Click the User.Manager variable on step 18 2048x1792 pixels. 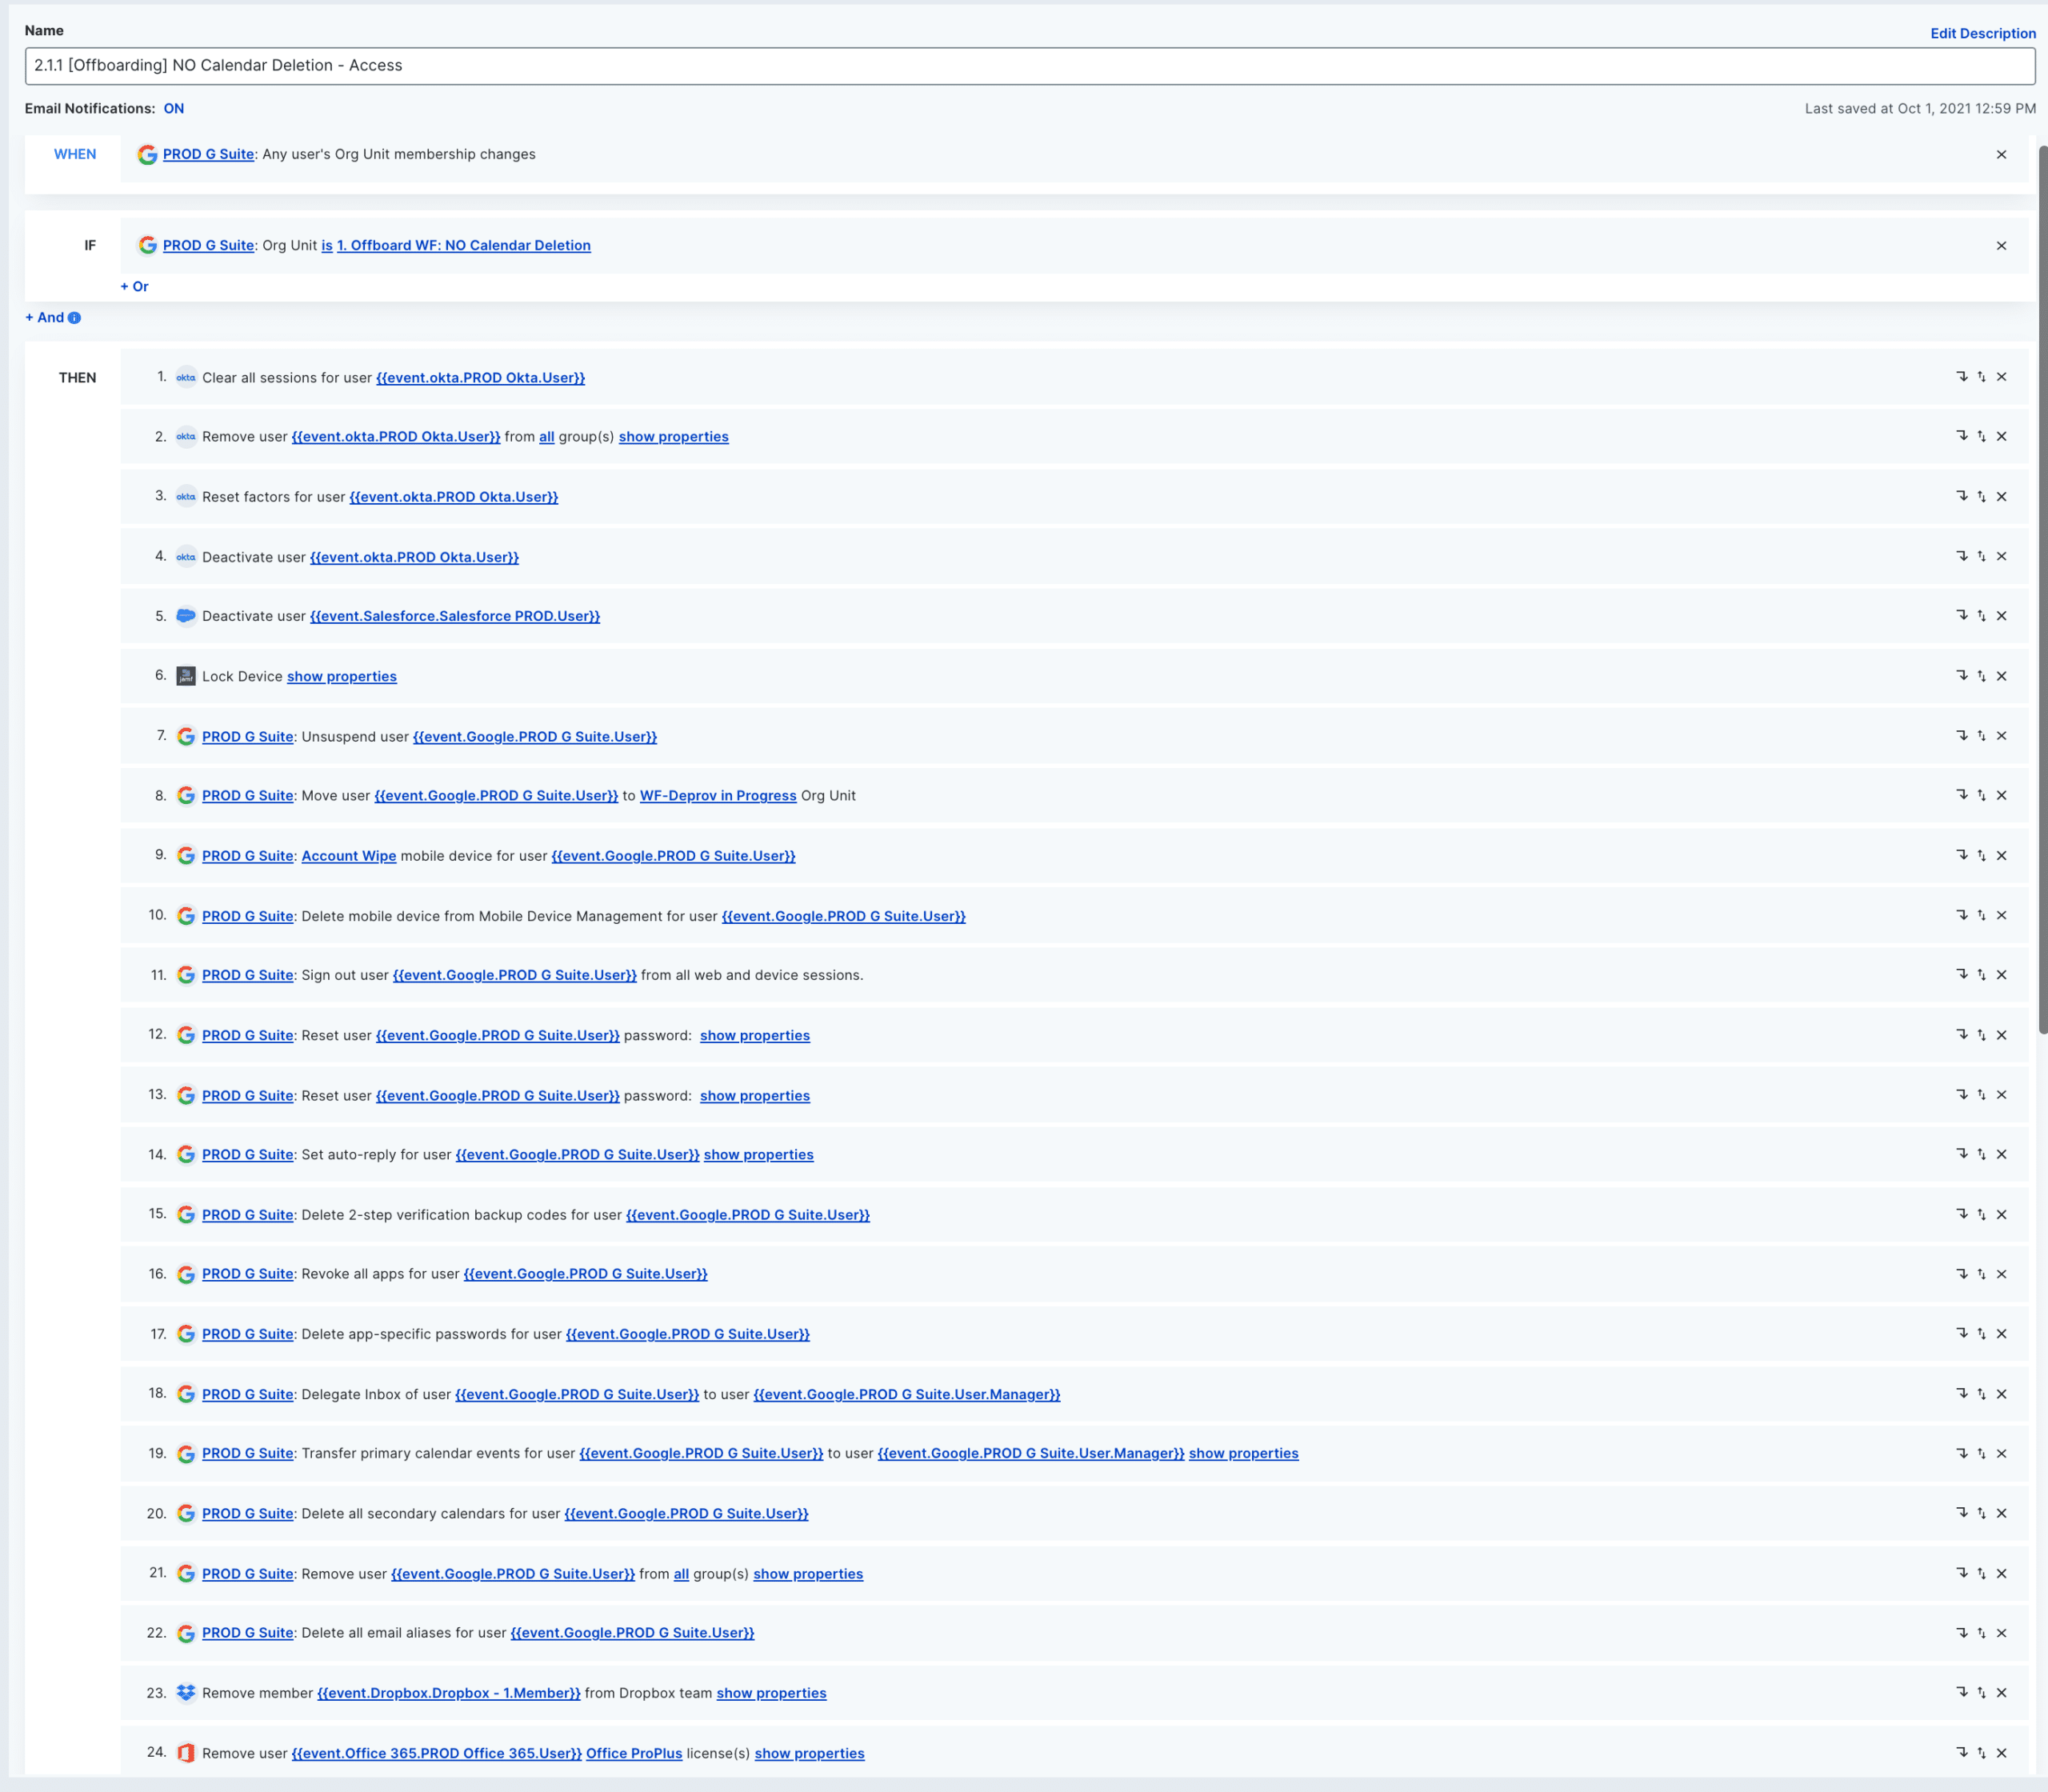pos(907,1395)
